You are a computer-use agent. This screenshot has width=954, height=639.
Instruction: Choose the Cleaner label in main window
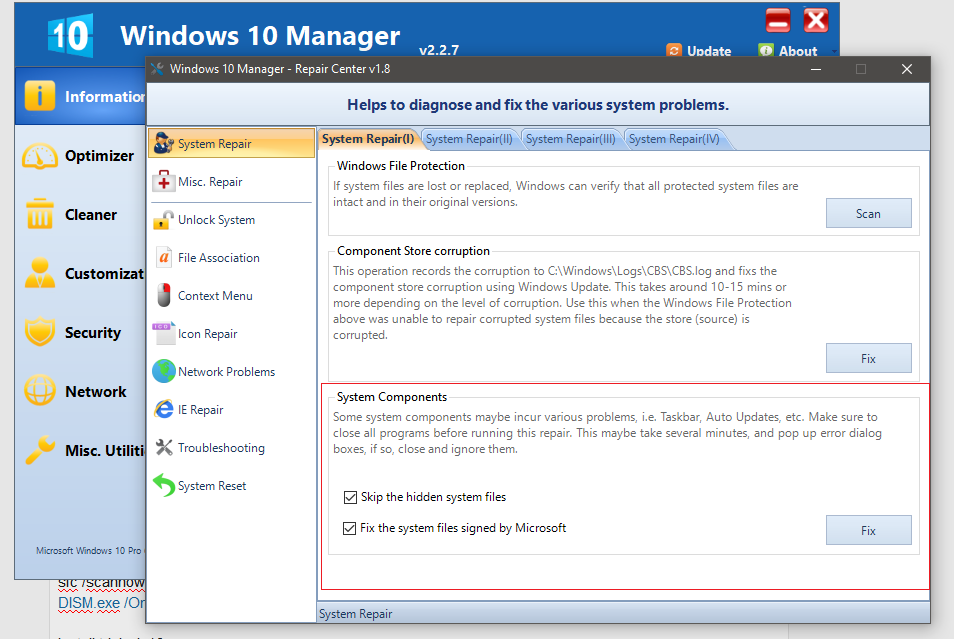click(91, 214)
